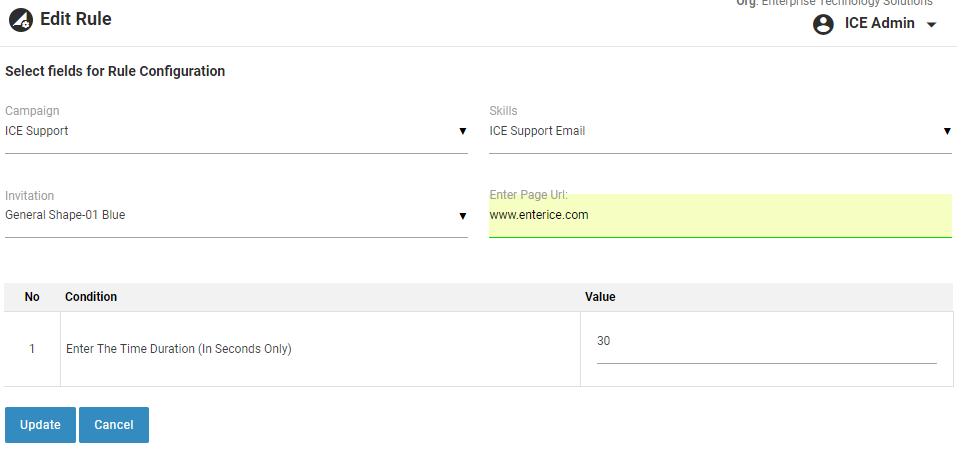The image size is (957, 456).
Task: Expand the ICE Admin account caret
Action: tap(931, 25)
